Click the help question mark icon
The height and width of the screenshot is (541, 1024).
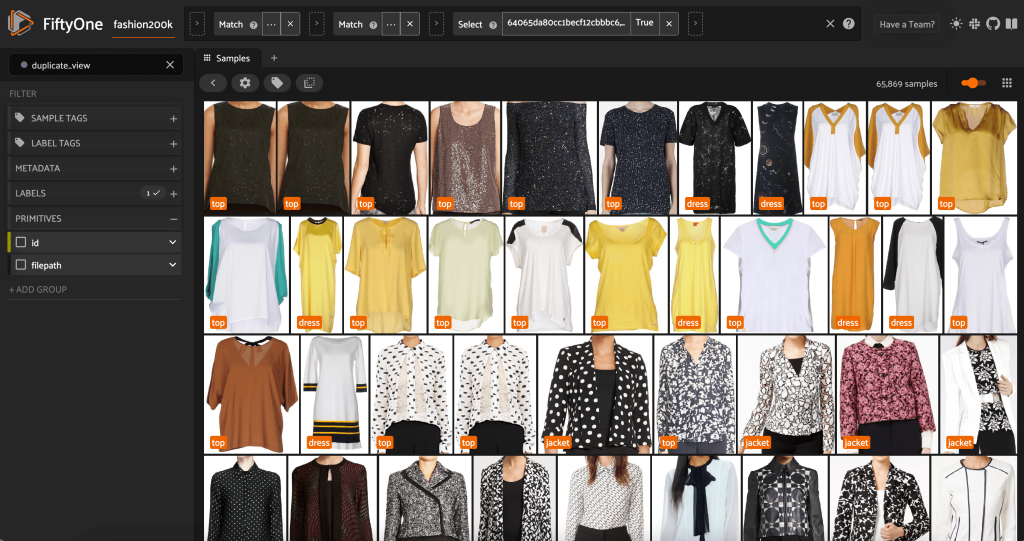pos(849,23)
